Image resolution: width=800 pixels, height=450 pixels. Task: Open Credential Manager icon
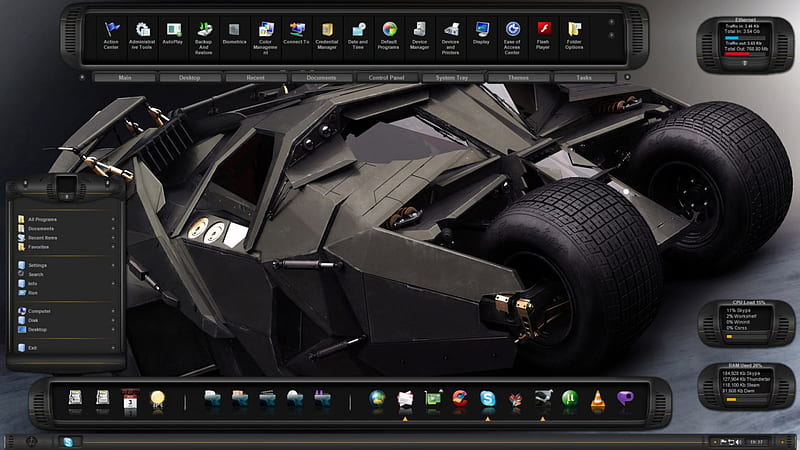click(x=327, y=36)
